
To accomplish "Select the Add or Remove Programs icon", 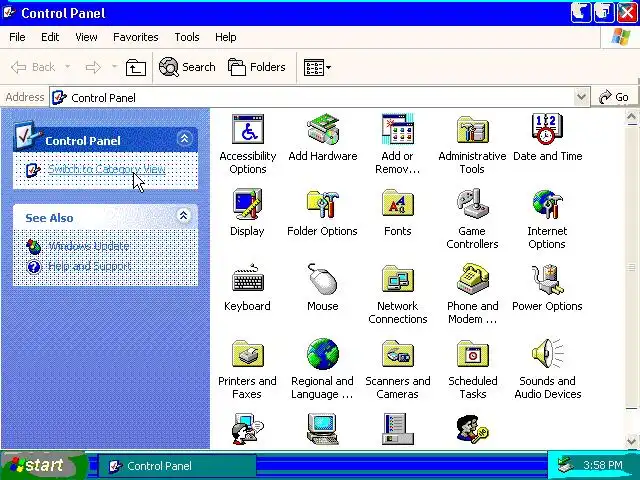I will point(398,129).
